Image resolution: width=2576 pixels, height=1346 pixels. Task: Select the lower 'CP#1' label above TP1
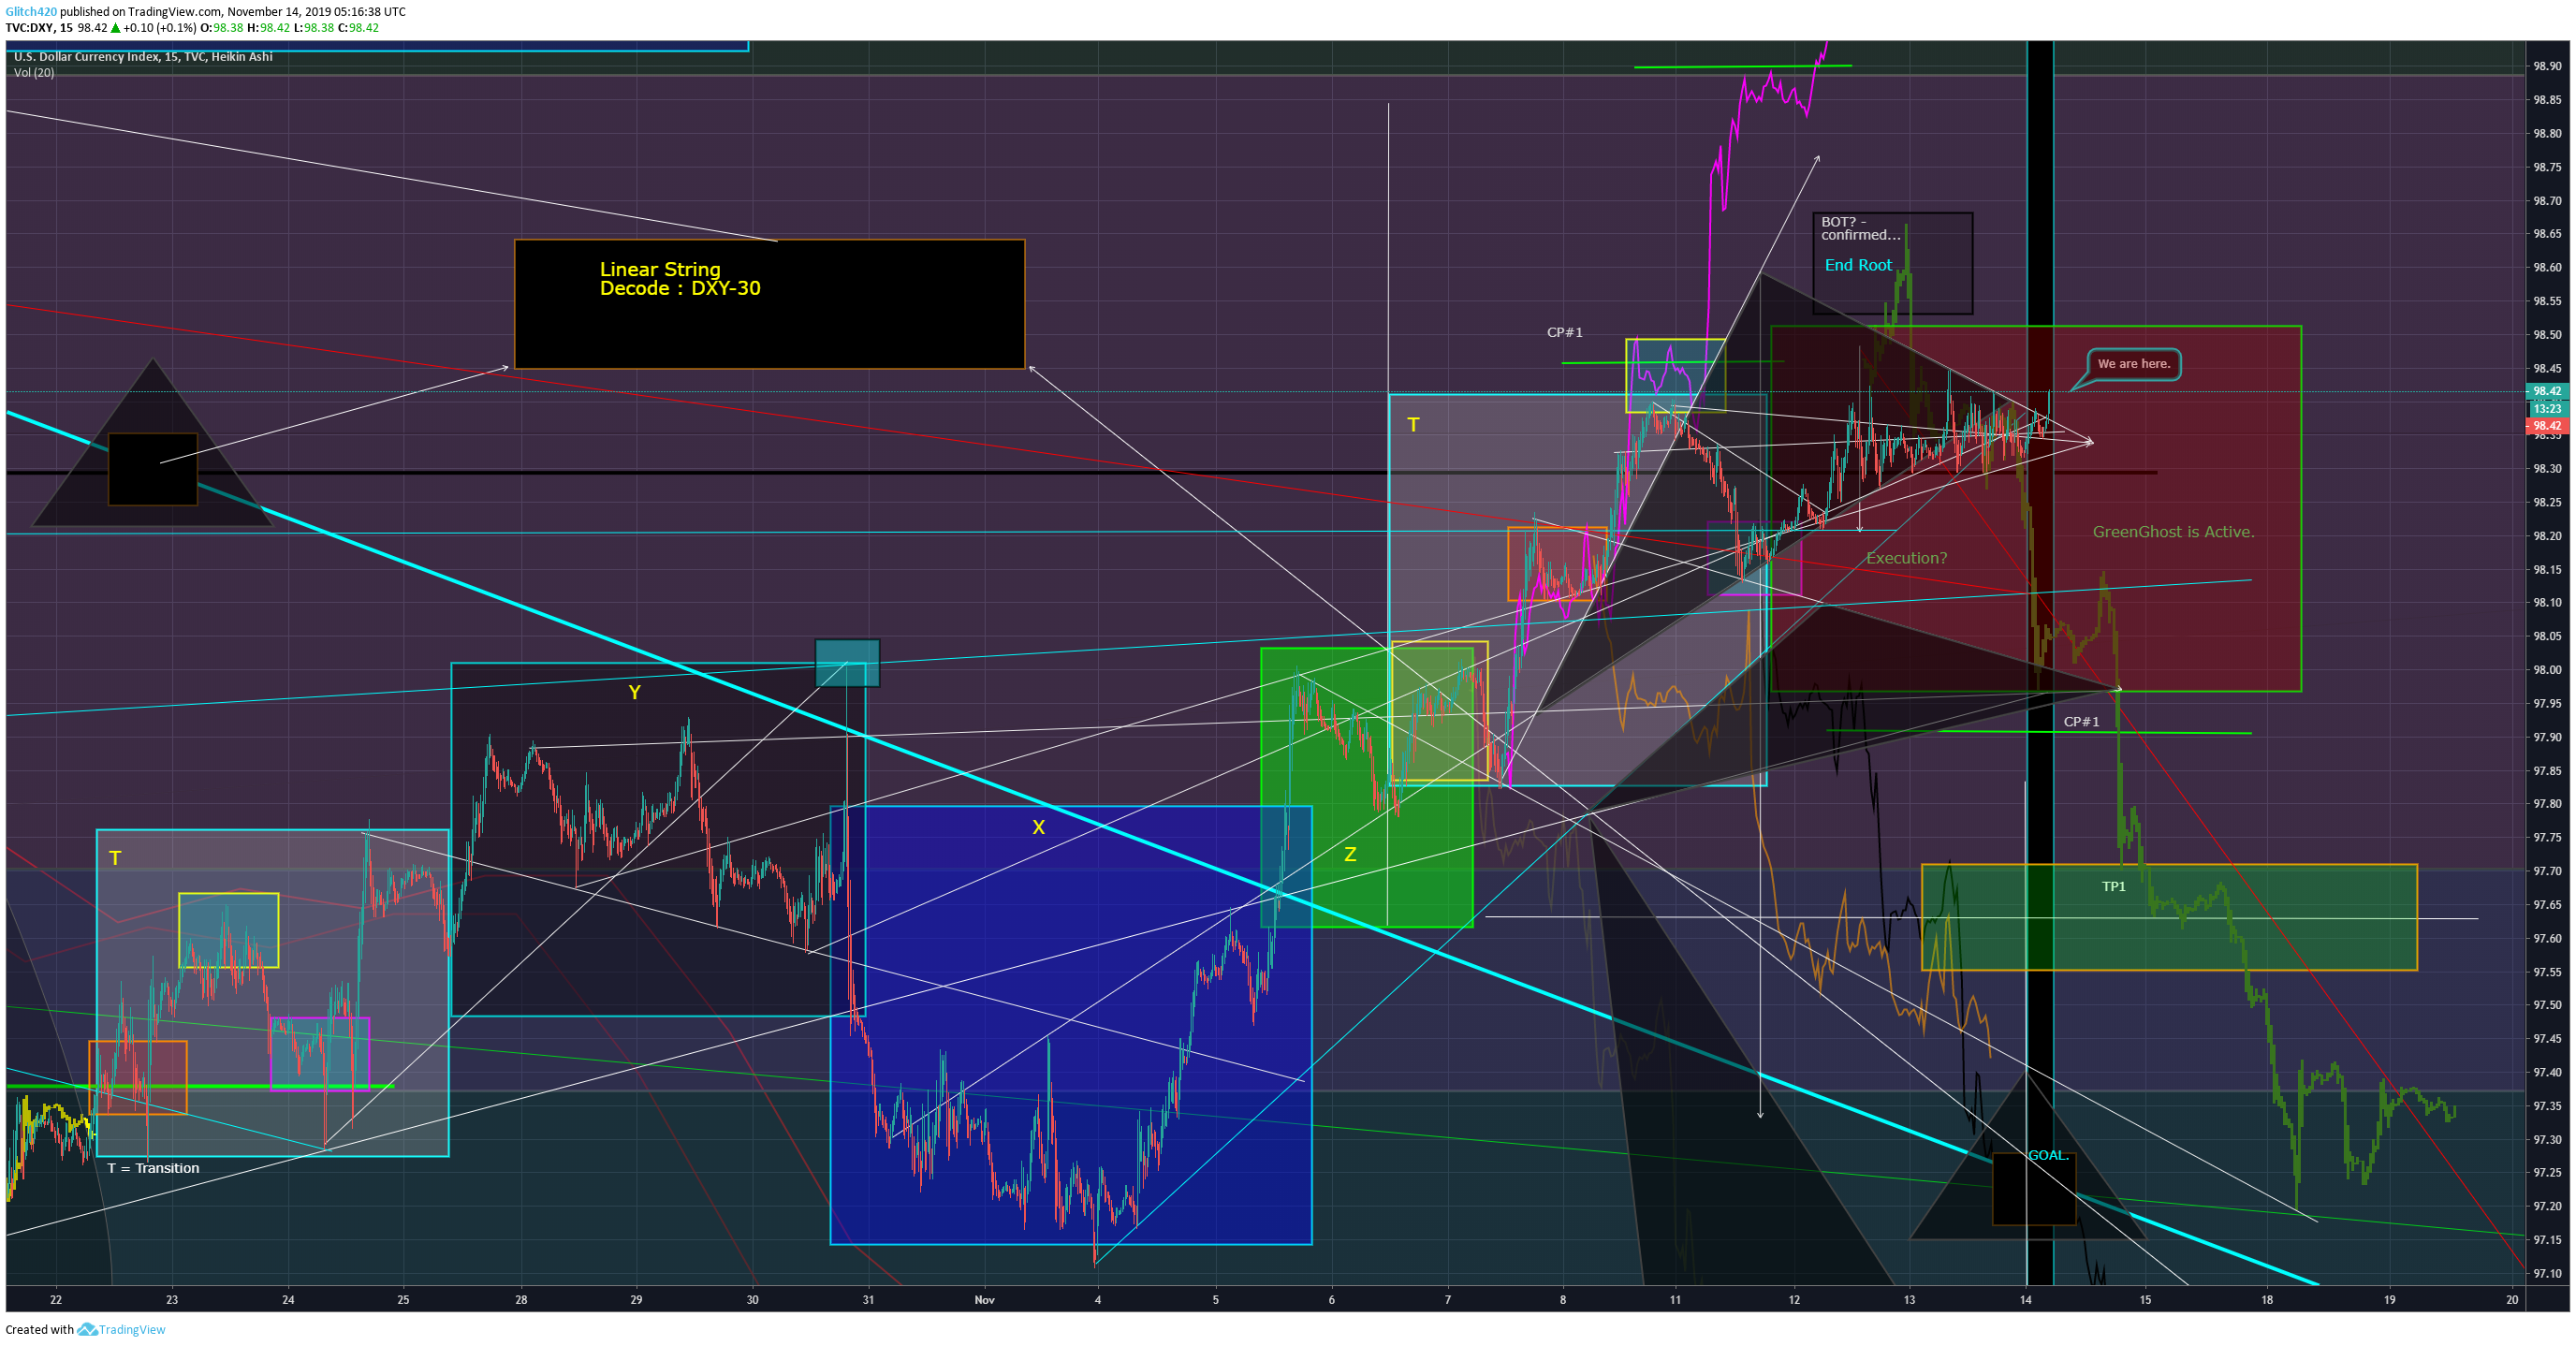[2081, 722]
